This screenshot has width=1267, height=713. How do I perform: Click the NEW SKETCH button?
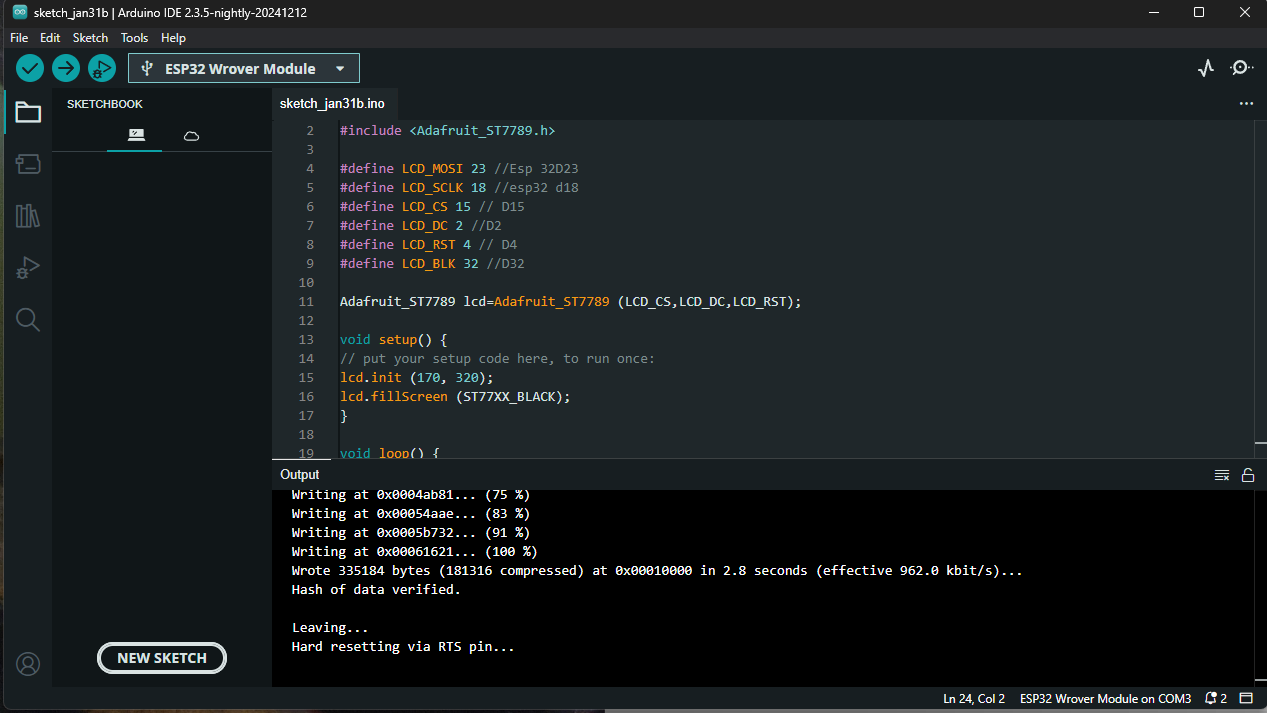coord(162,658)
